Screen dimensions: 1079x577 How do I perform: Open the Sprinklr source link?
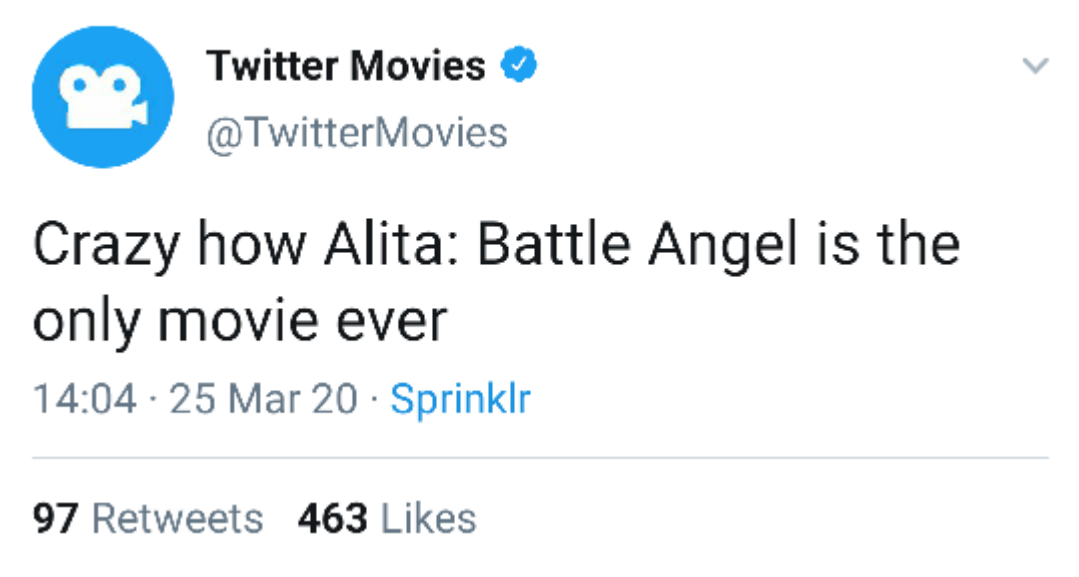click(460, 399)
